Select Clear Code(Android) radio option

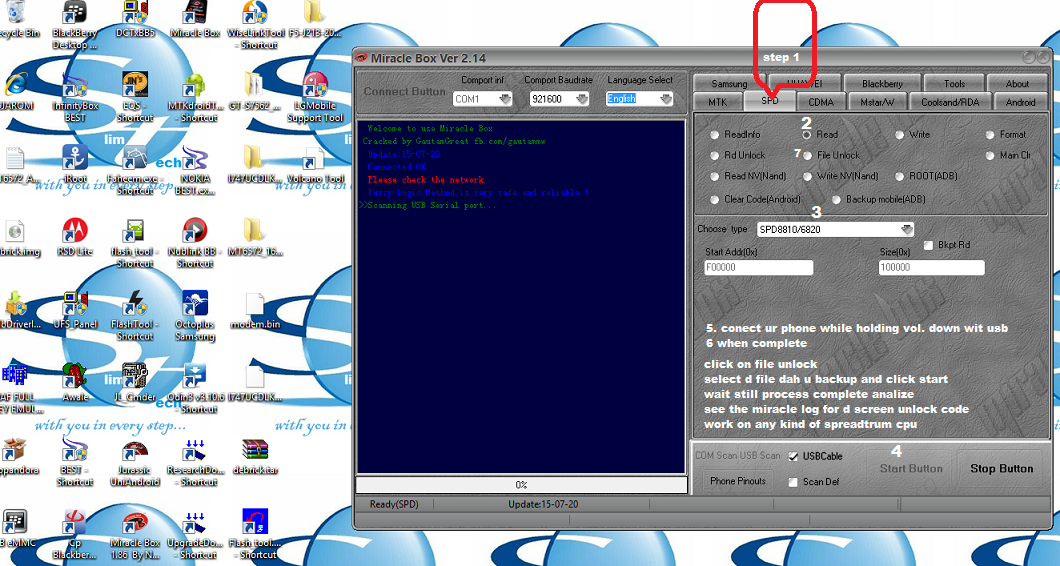point(715,199)
